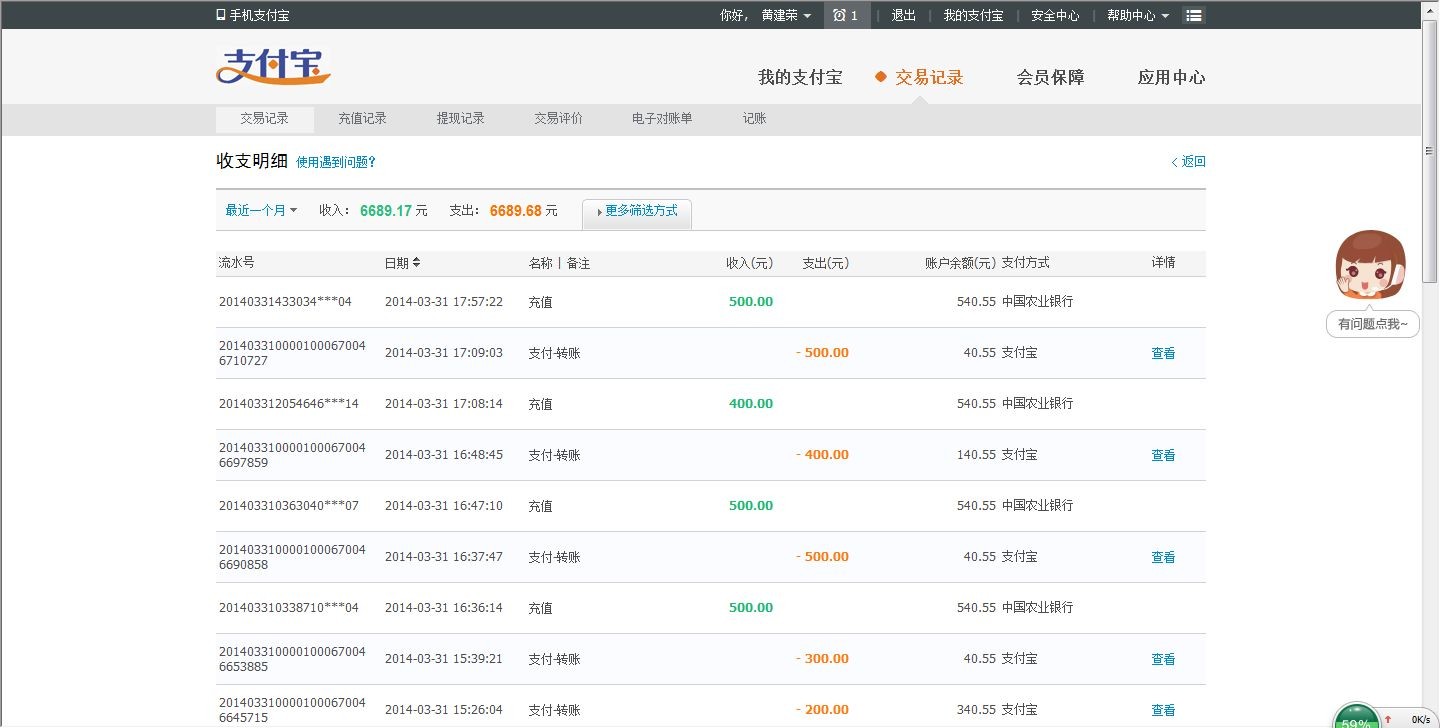The image size is (1440, 728).
Task: Sort by the 日期 column arrows
Action: pyautogui.click(x=416, y=262)
